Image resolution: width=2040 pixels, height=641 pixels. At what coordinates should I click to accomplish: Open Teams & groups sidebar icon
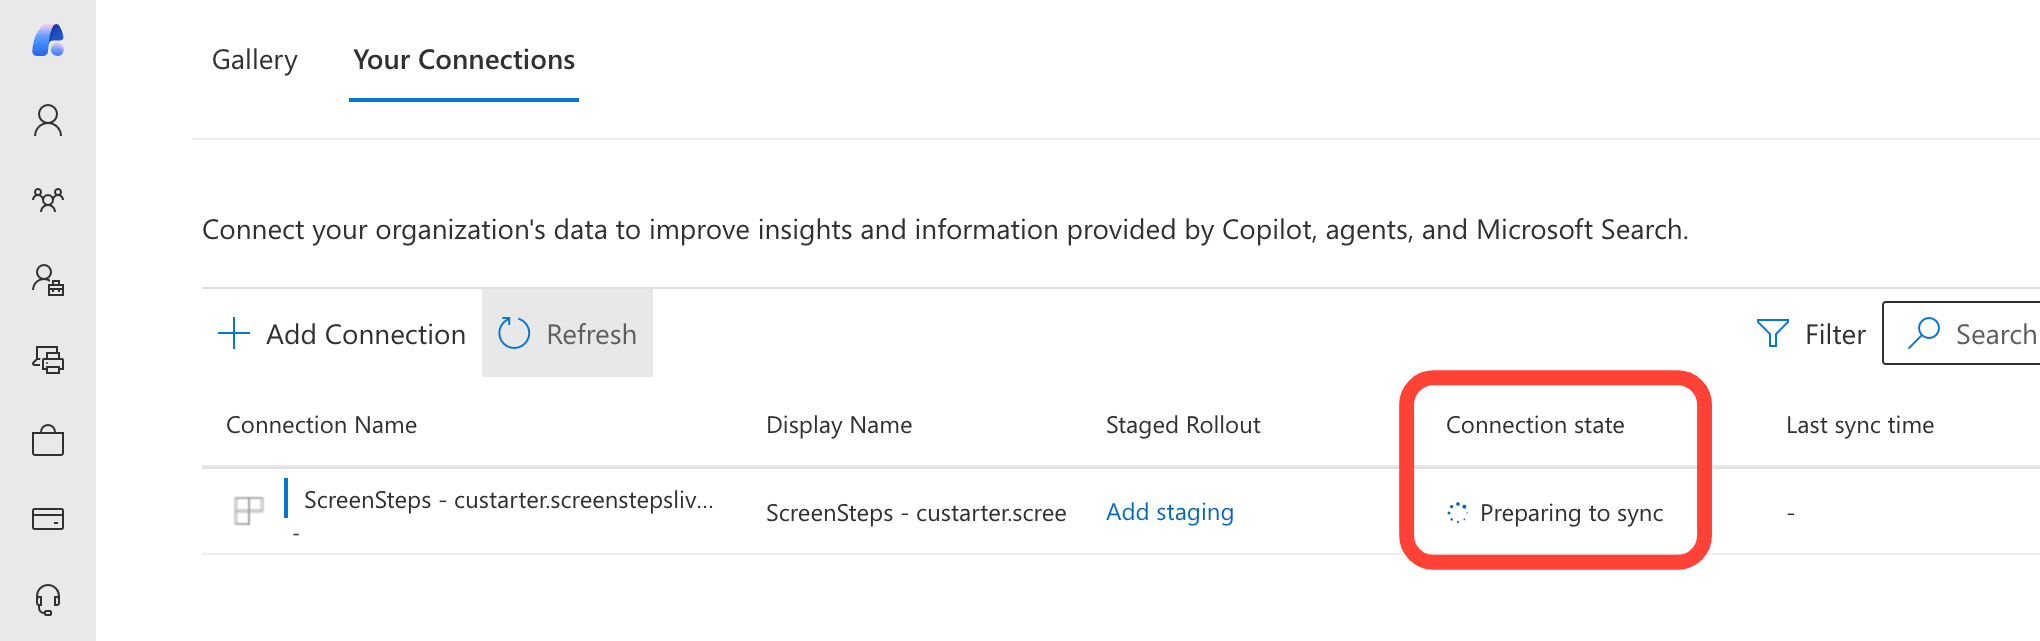tap(48, 200)
